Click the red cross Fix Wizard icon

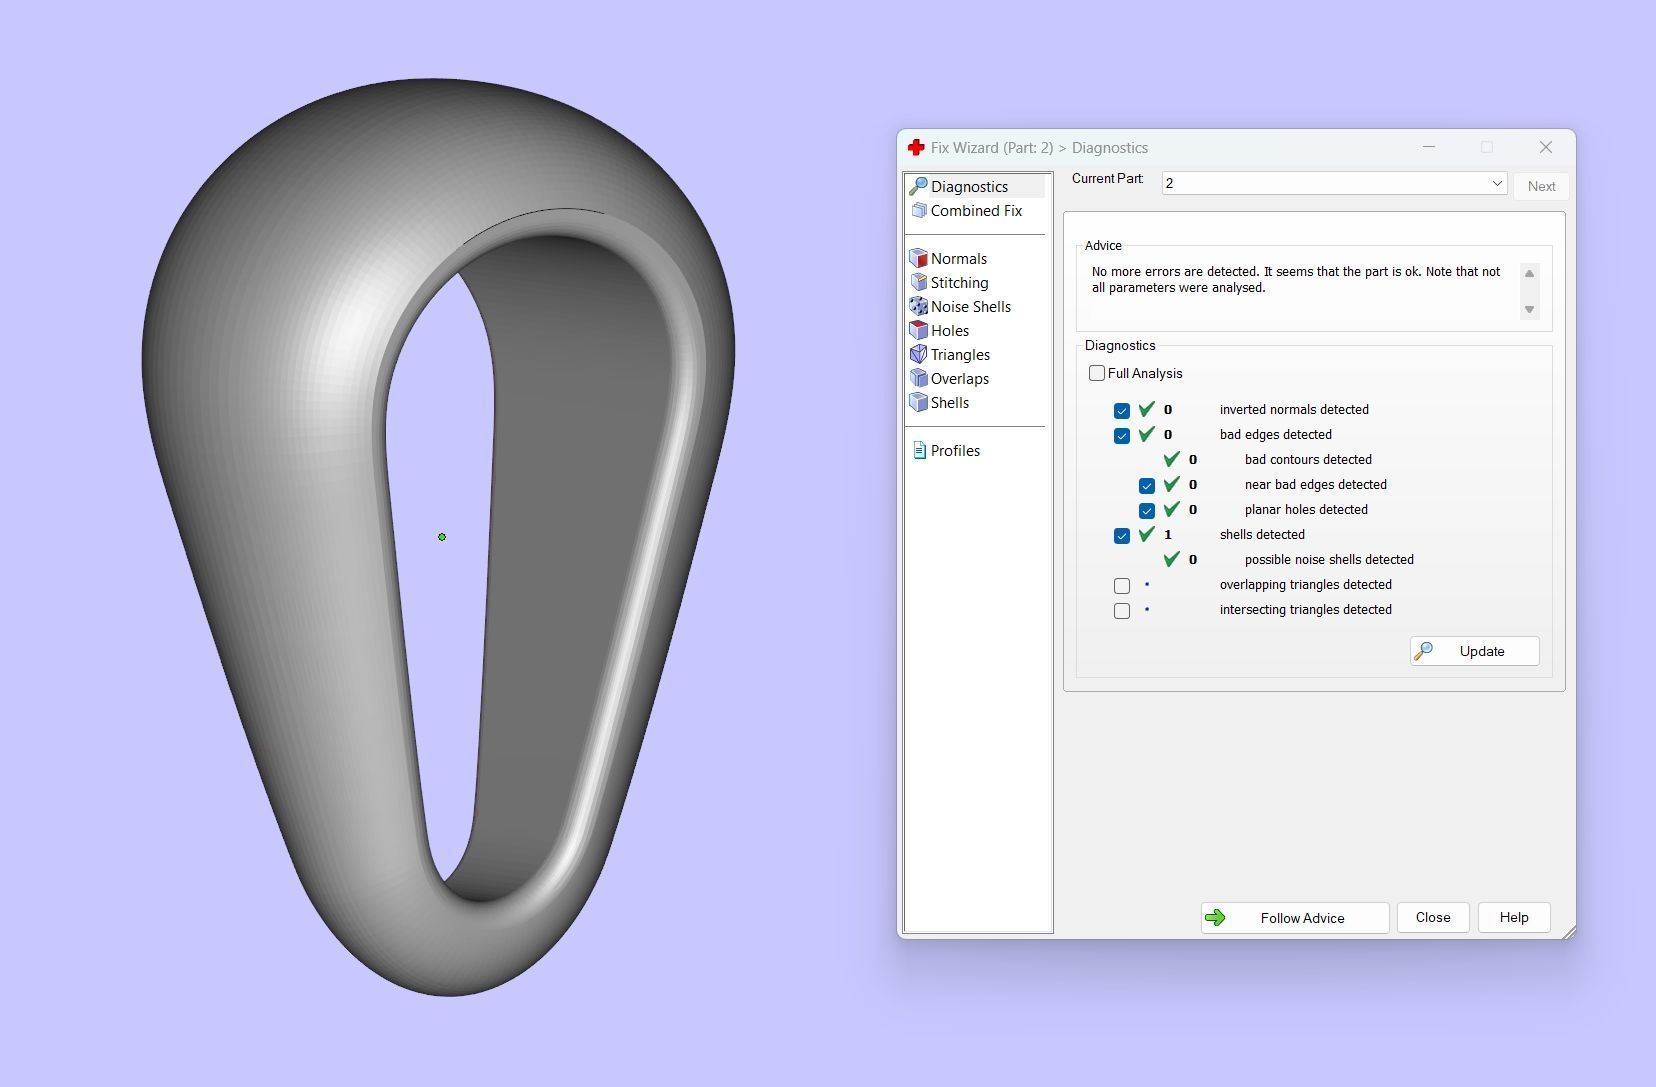point(915,147)
